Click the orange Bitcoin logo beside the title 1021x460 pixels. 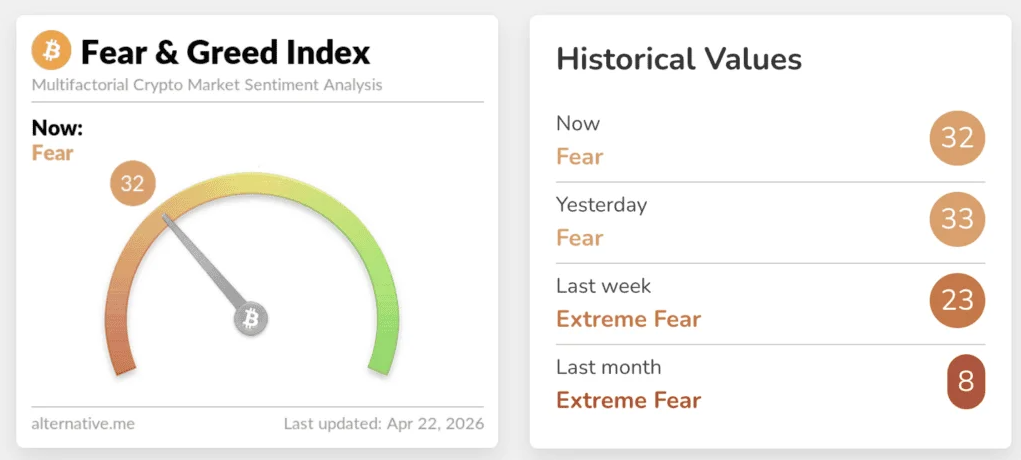click(51, 50)
